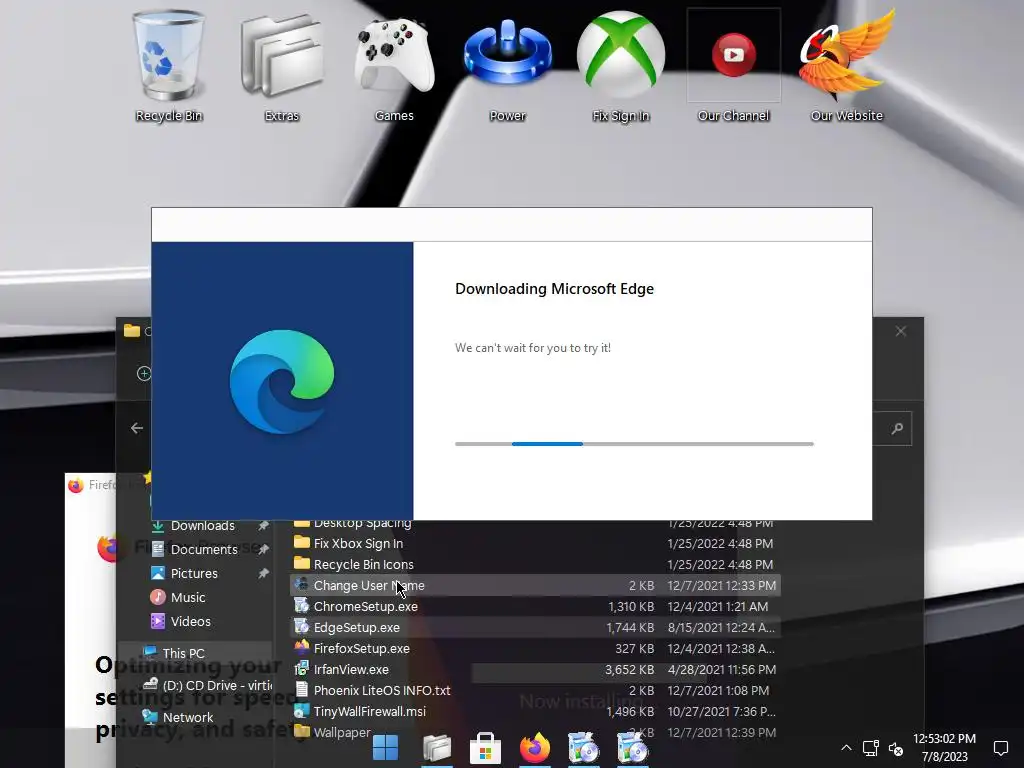Viewport: 1024px width, 768px height.
Task: Select ChromeSetup.exe in file list
Action: coord(535,606)
